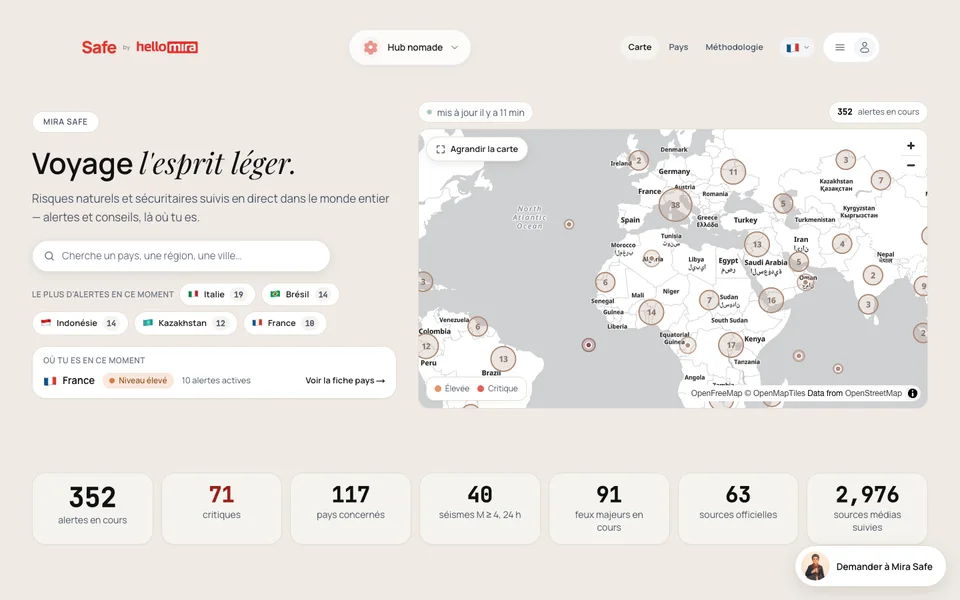Screen dimensions: 960x600
Task: Click the Safe by hellomira logo
Action: click(140, 47)
